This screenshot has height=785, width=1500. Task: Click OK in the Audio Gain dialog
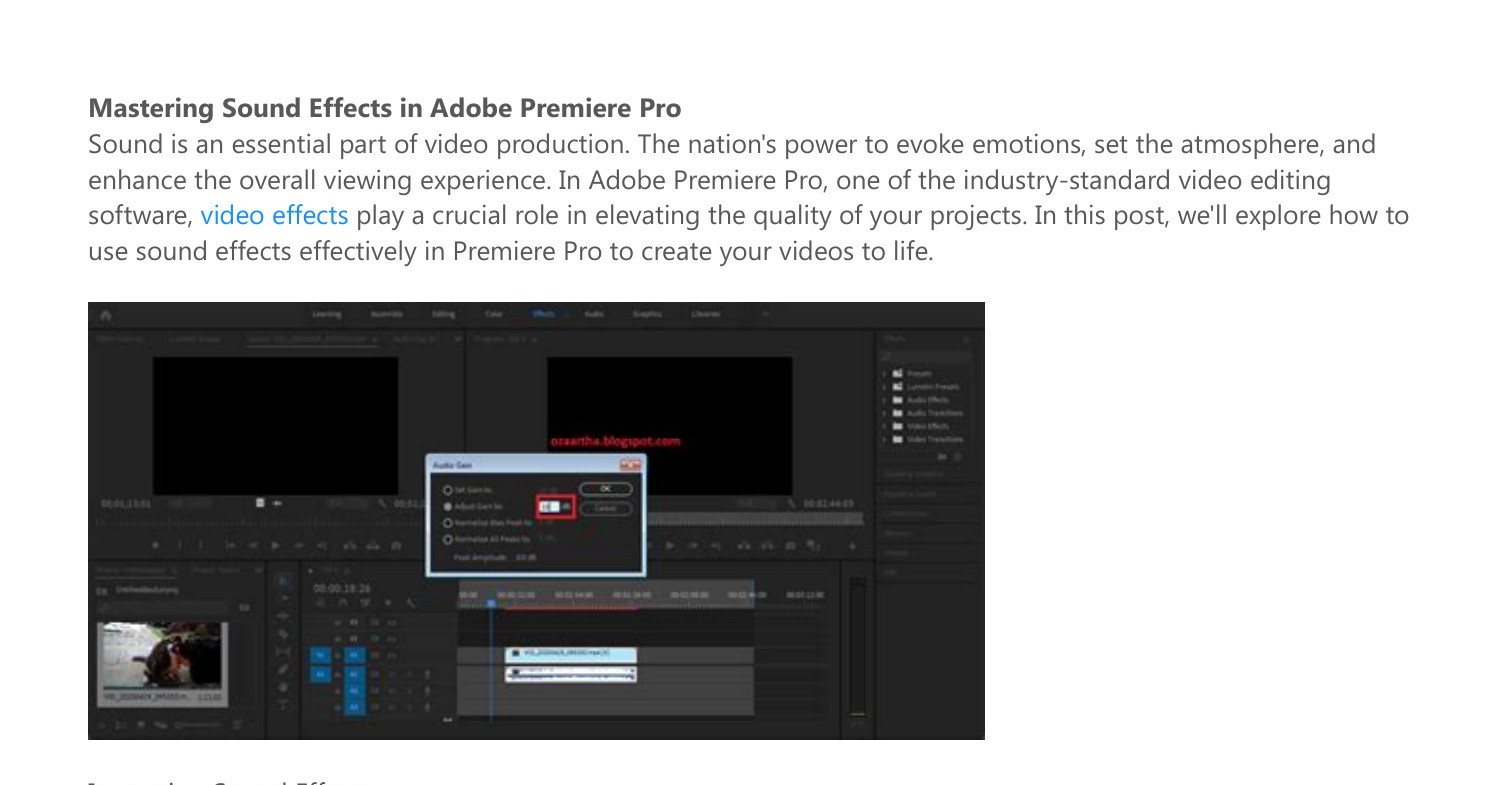click(606, 489)
